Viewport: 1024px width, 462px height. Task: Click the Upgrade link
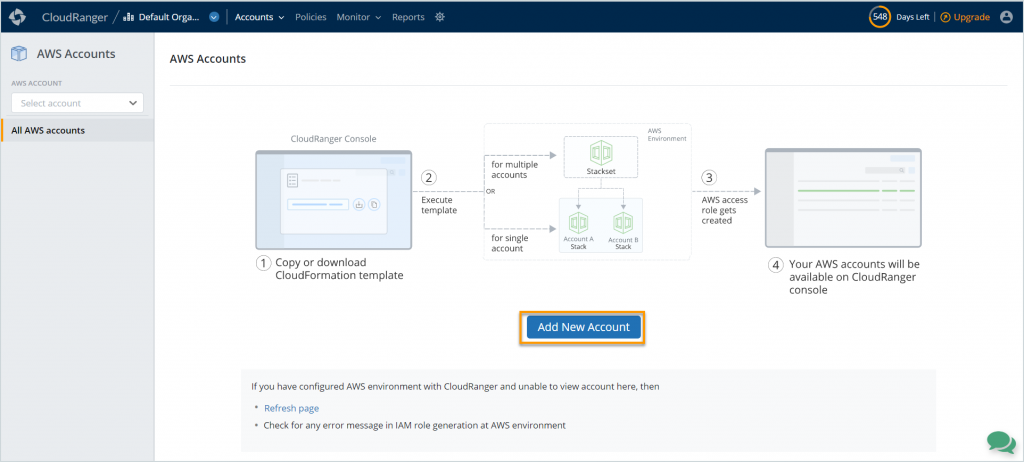(x=971, y=17)
